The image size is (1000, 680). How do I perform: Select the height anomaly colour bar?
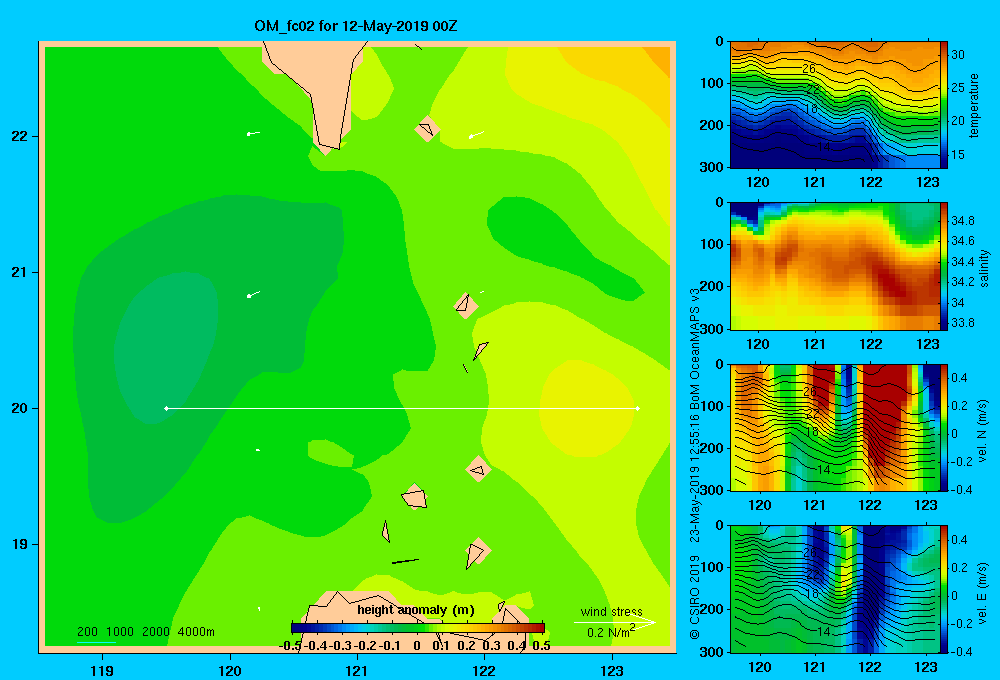418,628
